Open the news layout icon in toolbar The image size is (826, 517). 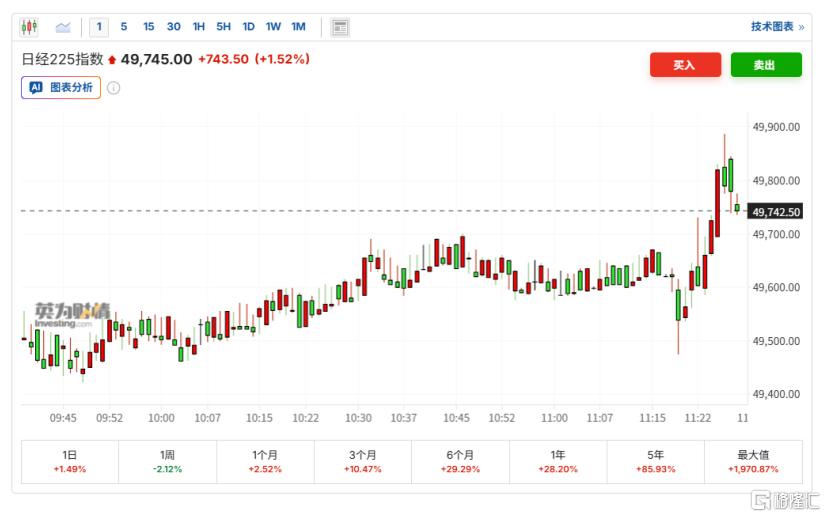coord(340,27)
